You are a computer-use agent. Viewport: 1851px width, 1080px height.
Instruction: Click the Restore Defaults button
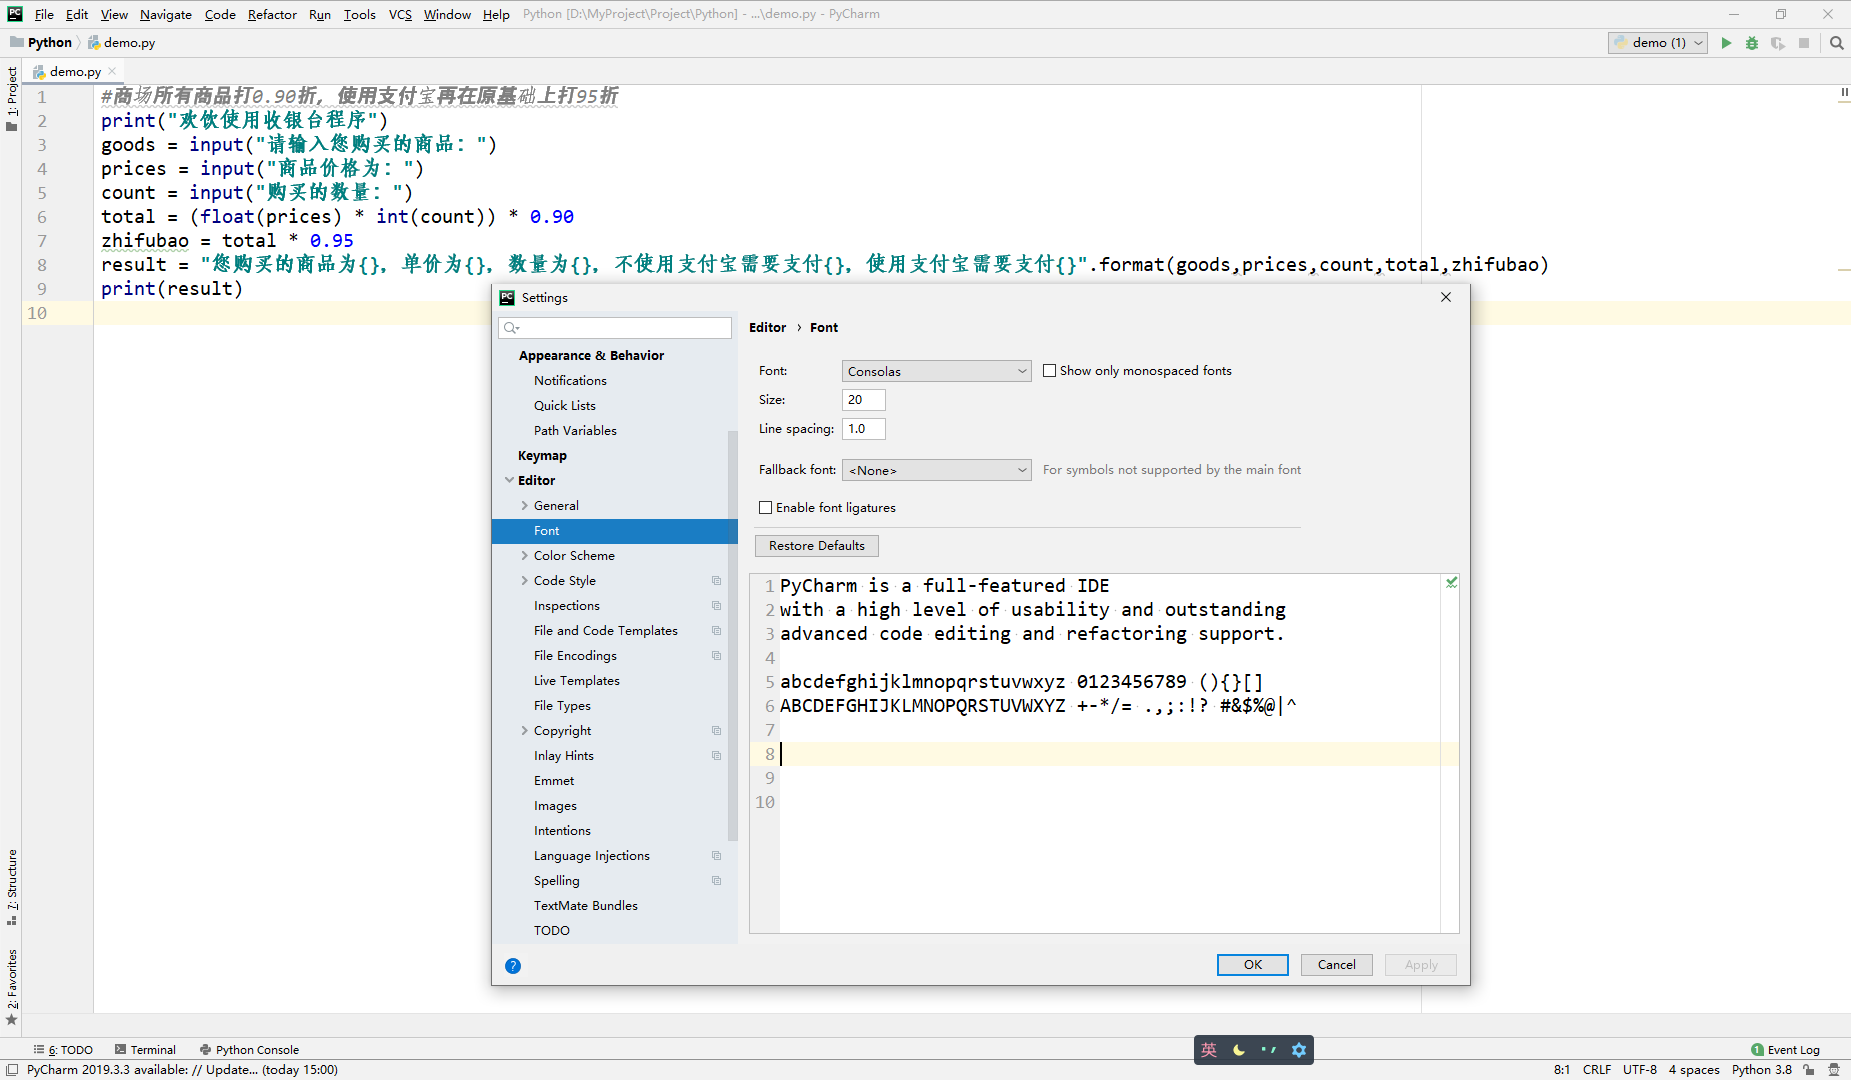tap(816, 546)
